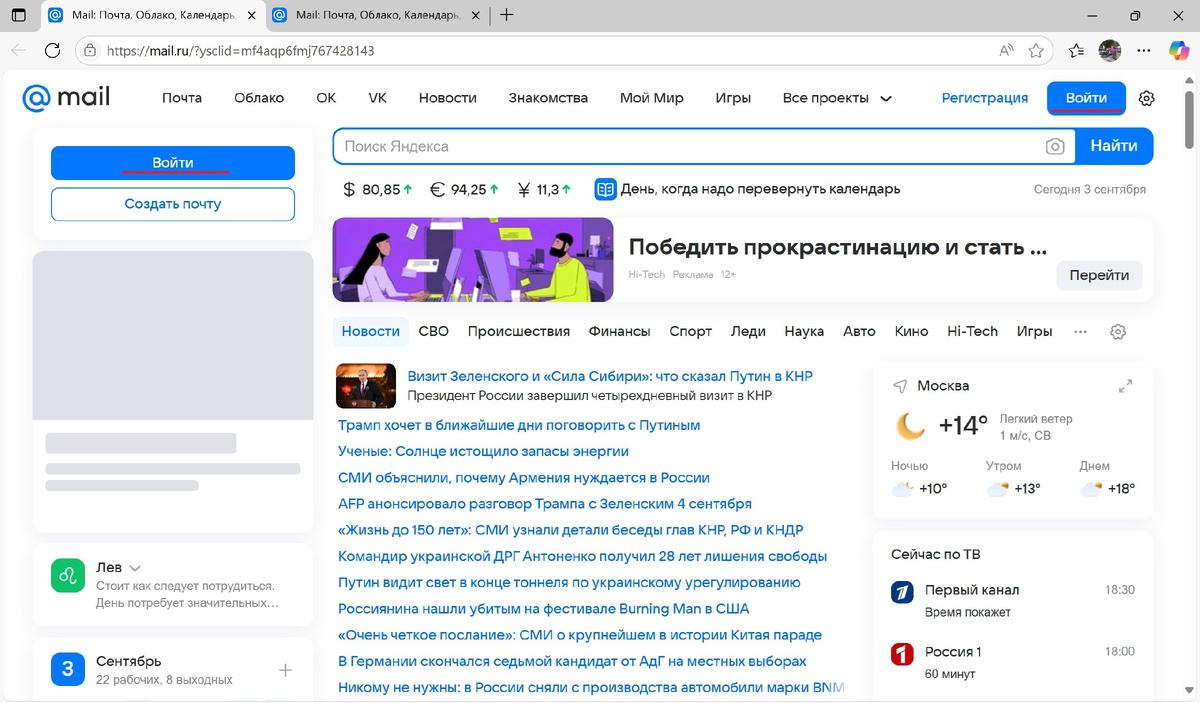This screenshot has width=1200, height=703.
Task: Select the Первый канал channel icon
Action: [x=901, y=592]
